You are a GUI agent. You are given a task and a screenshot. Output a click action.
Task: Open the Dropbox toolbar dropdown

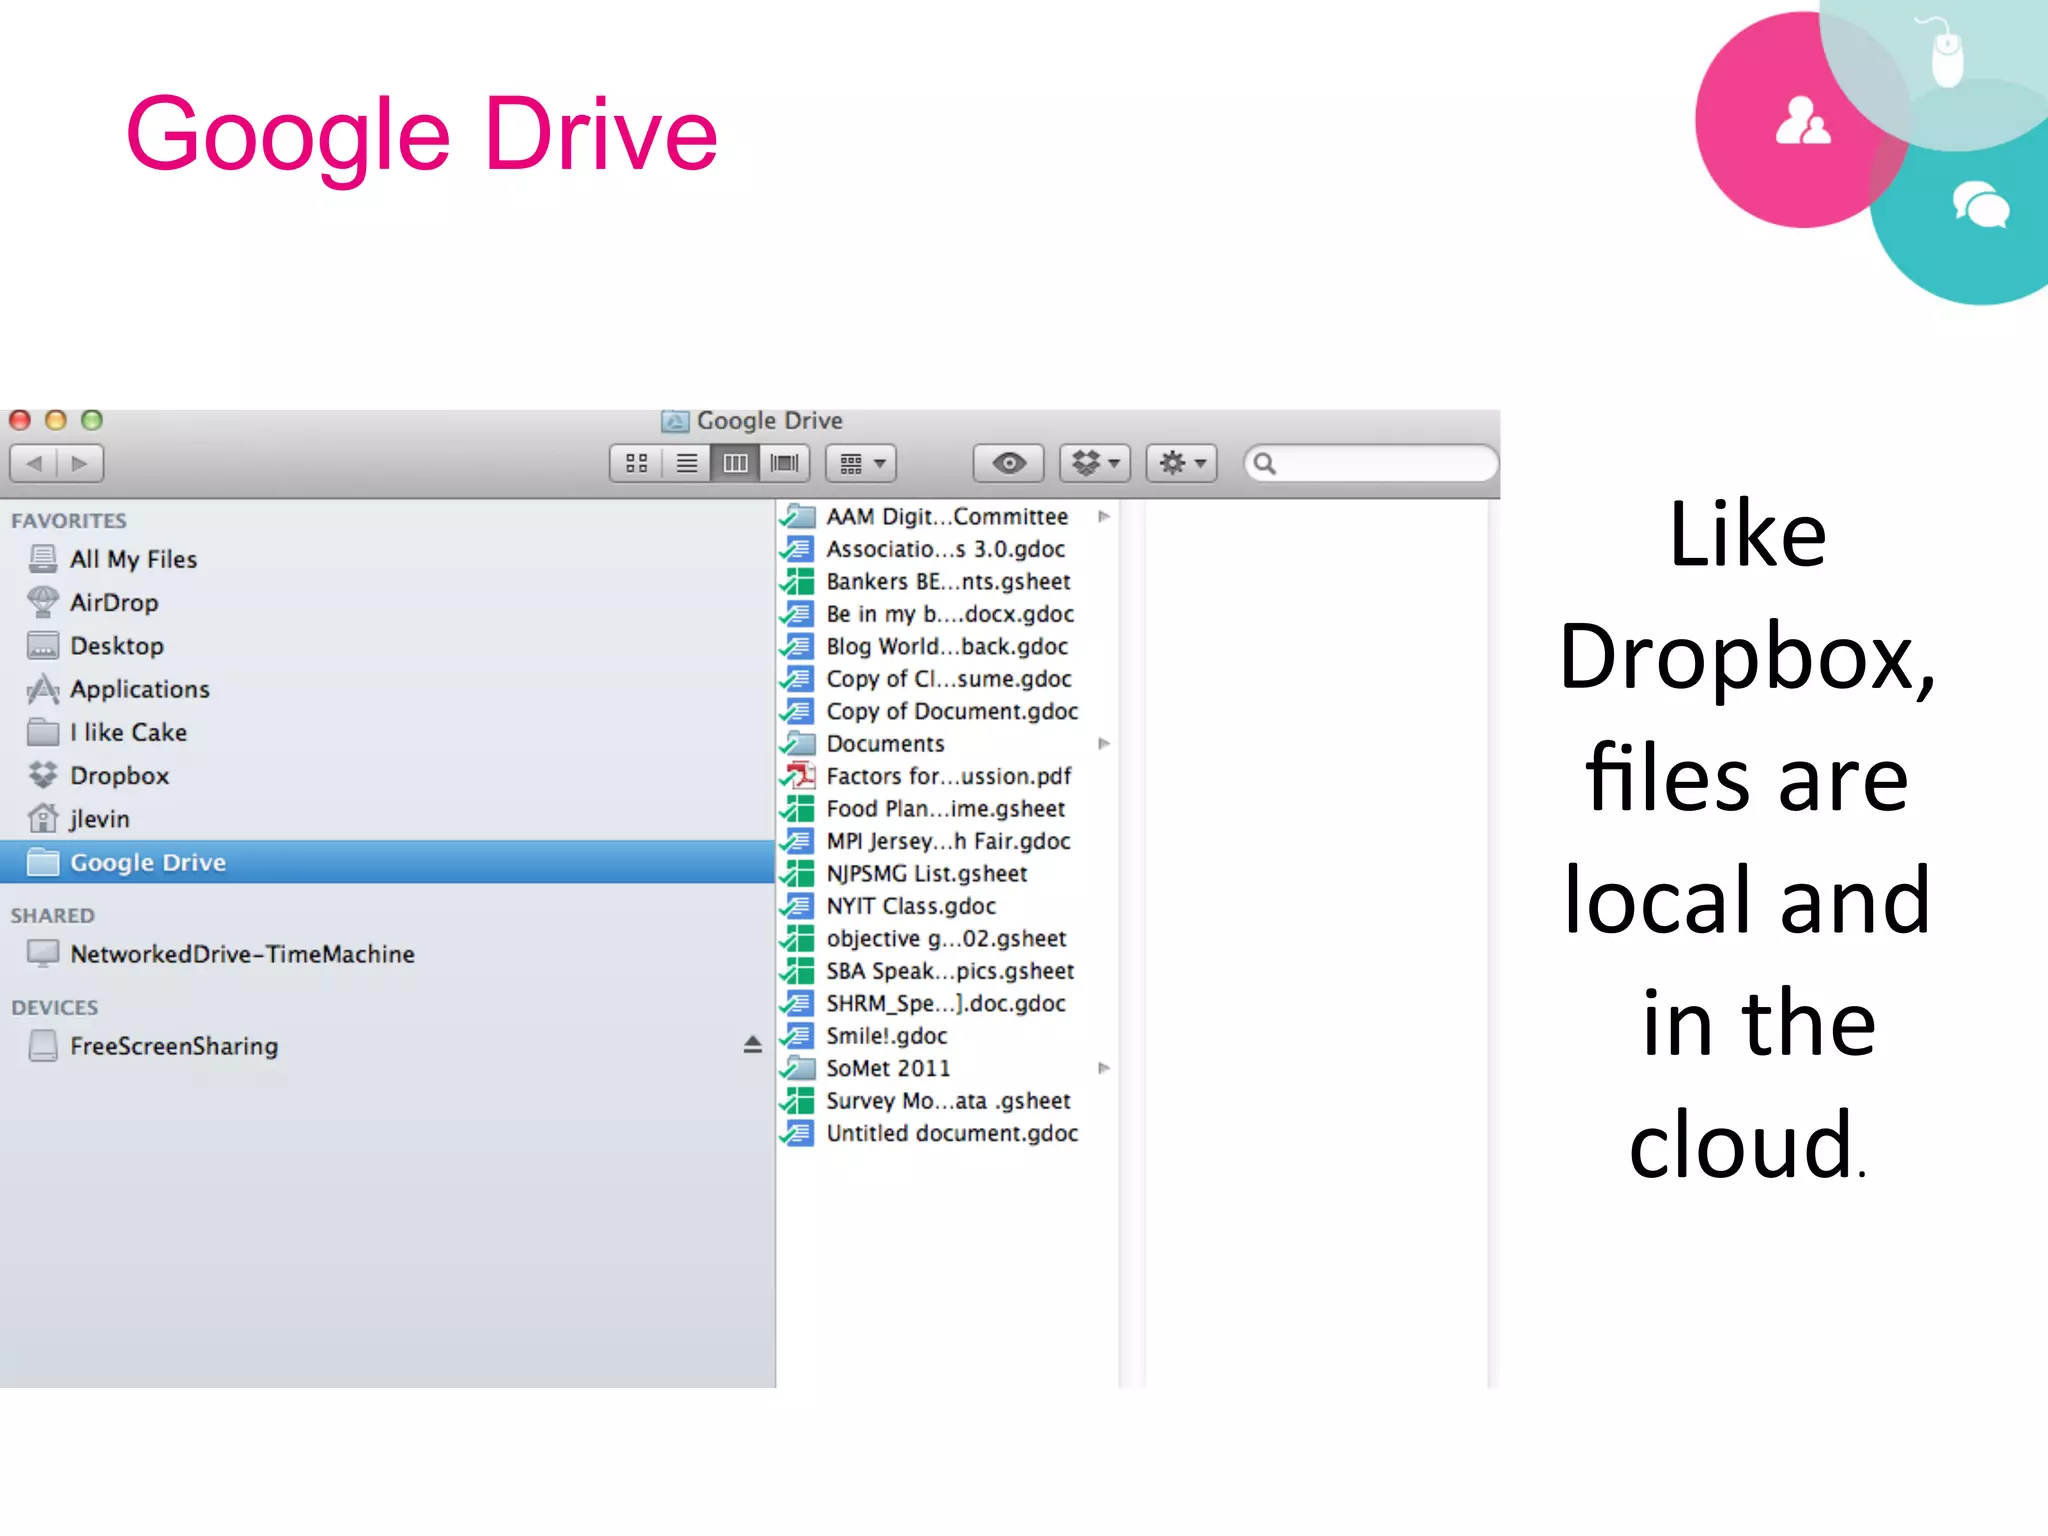pos(1095,463)
